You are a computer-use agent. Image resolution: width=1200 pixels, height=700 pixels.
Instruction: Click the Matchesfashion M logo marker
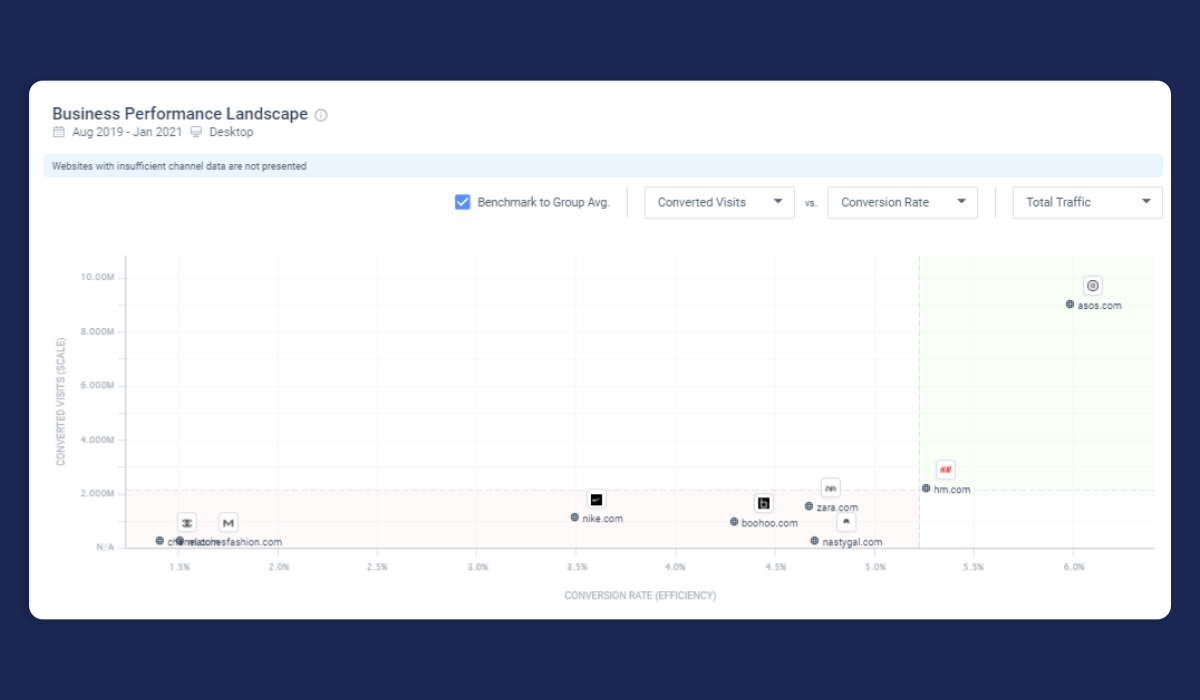228,522
